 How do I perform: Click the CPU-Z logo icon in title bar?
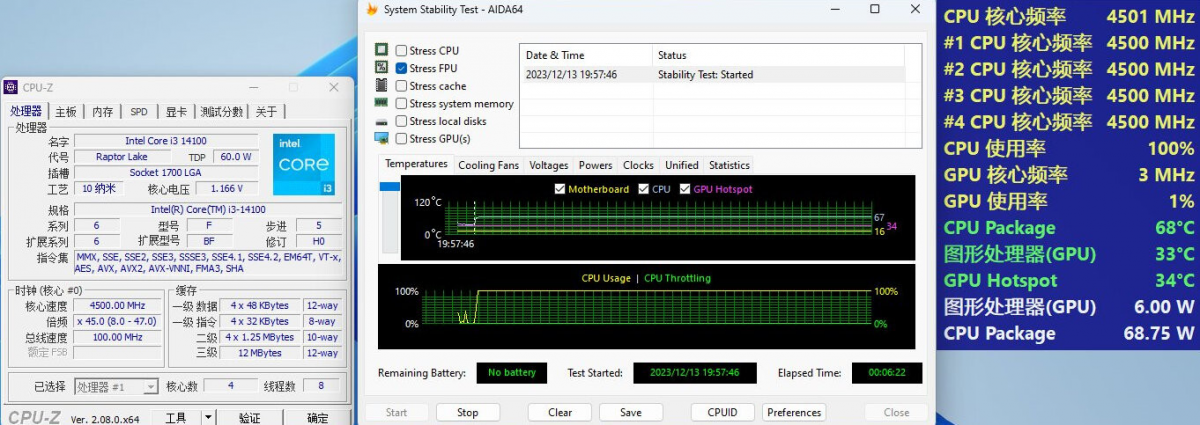(10, 88)
